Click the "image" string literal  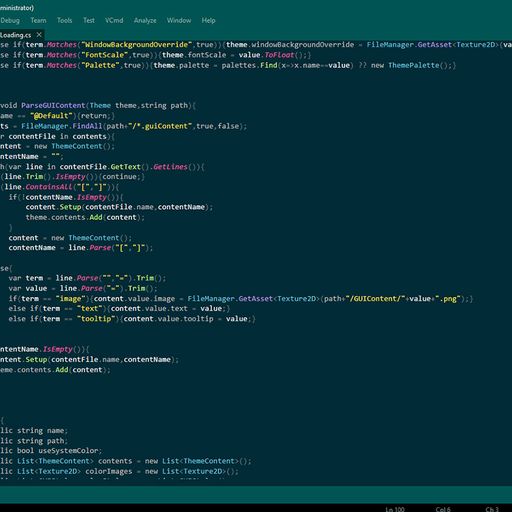point(70,299)
